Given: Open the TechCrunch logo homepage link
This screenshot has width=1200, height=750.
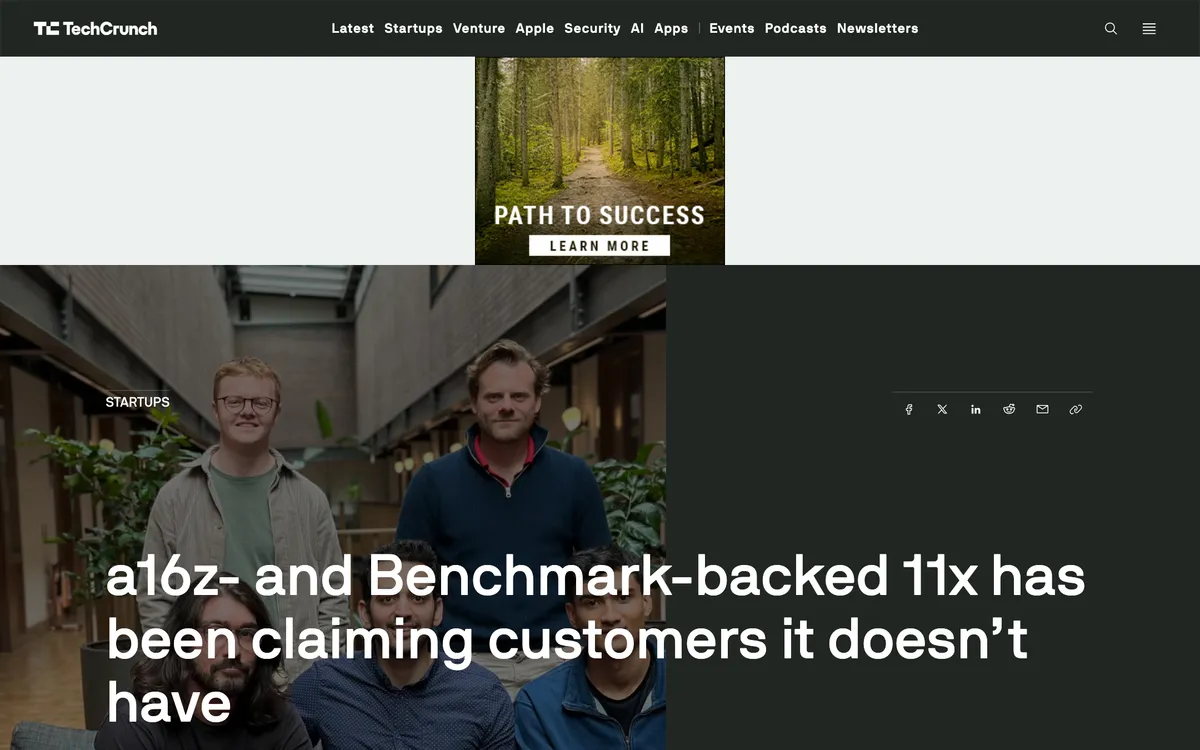Looking at the screenshot, I should pos(95,28).
